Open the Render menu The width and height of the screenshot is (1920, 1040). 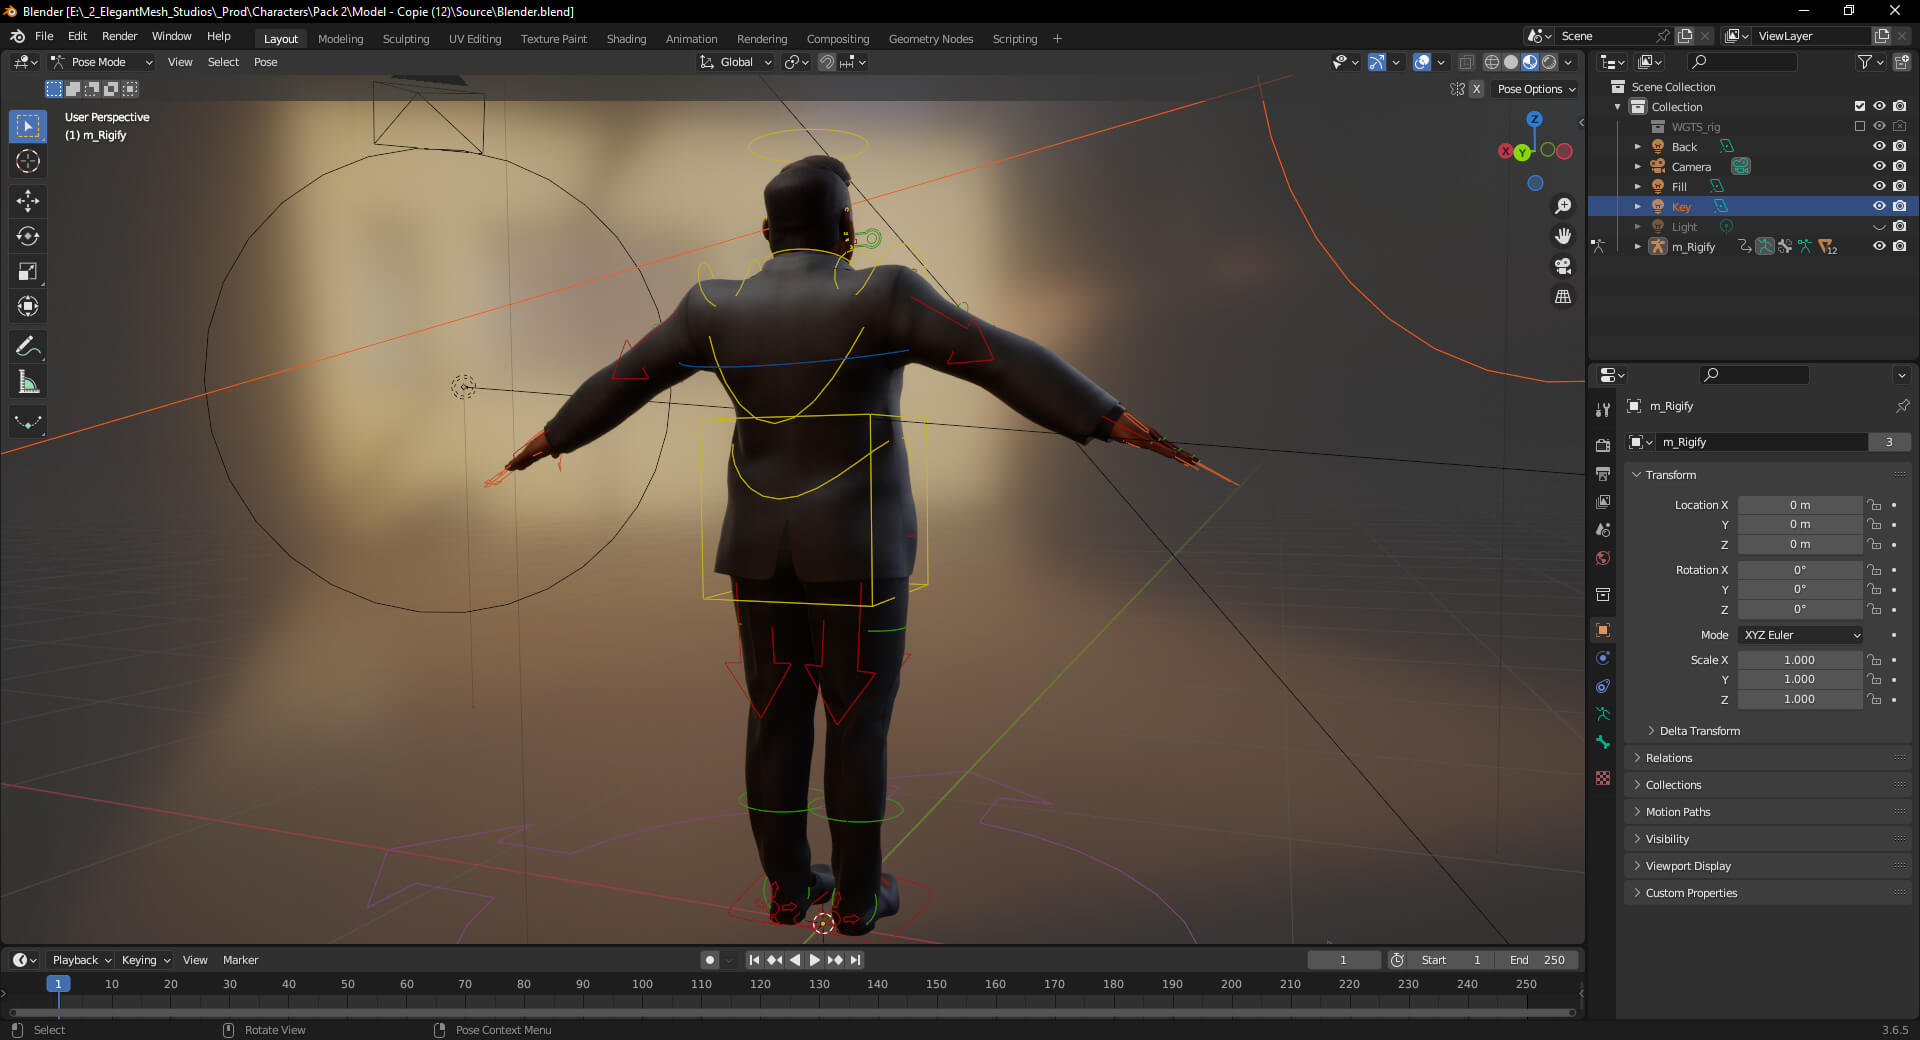[119, 36]
